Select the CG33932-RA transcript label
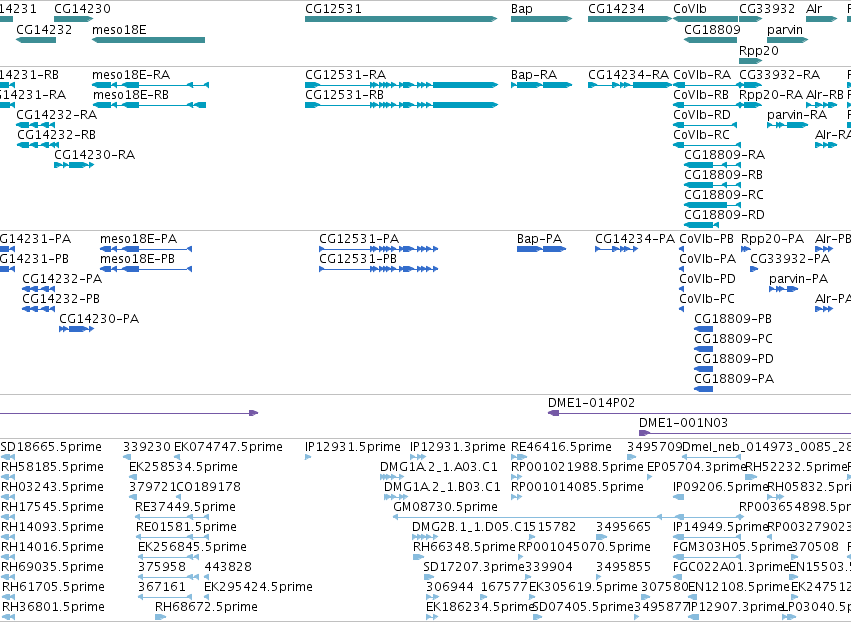The width and height of the screenshot is (851, 622). (x=779, y=74)
